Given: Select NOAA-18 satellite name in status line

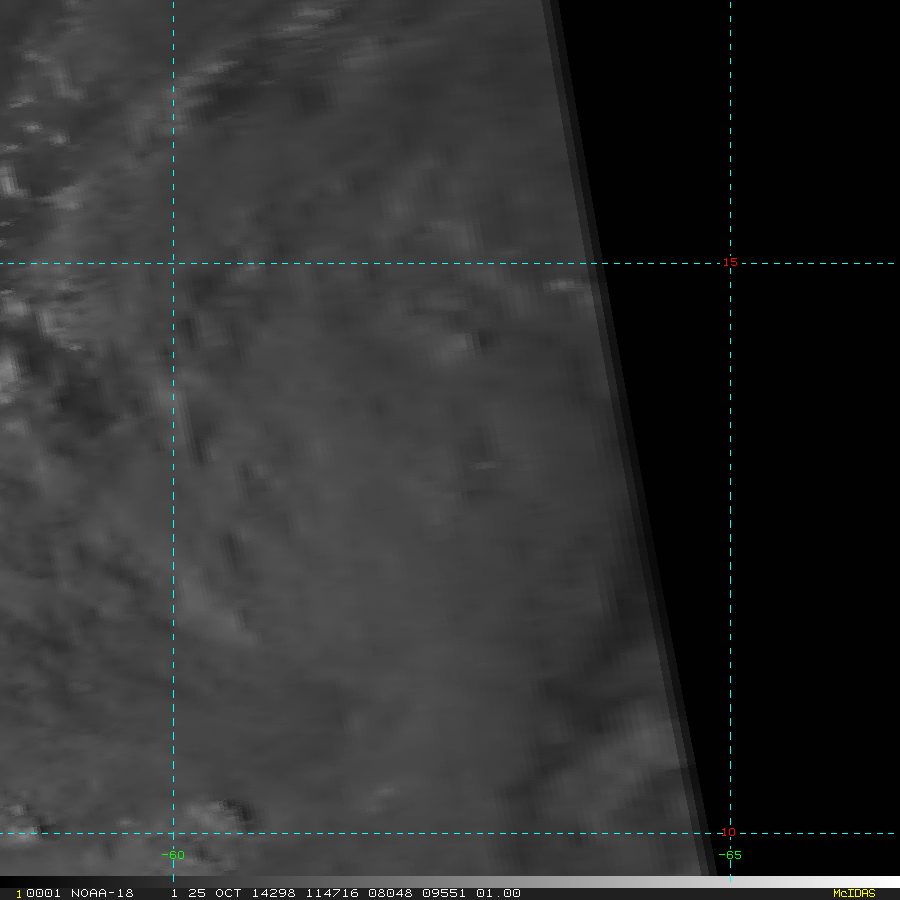Looking at the screenshot, I should point(102,893).
